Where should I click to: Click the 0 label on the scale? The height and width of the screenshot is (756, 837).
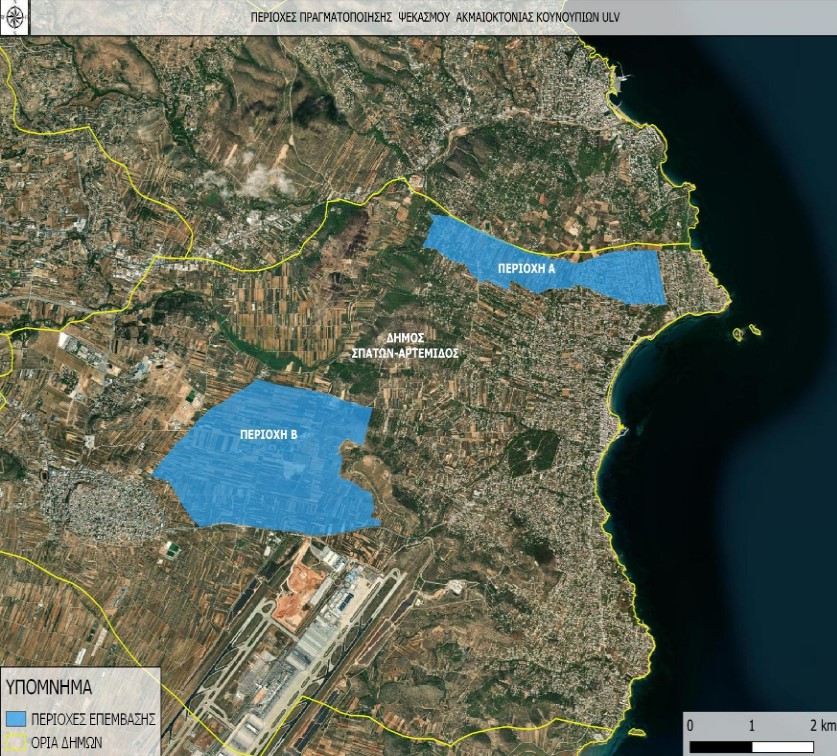690,726
